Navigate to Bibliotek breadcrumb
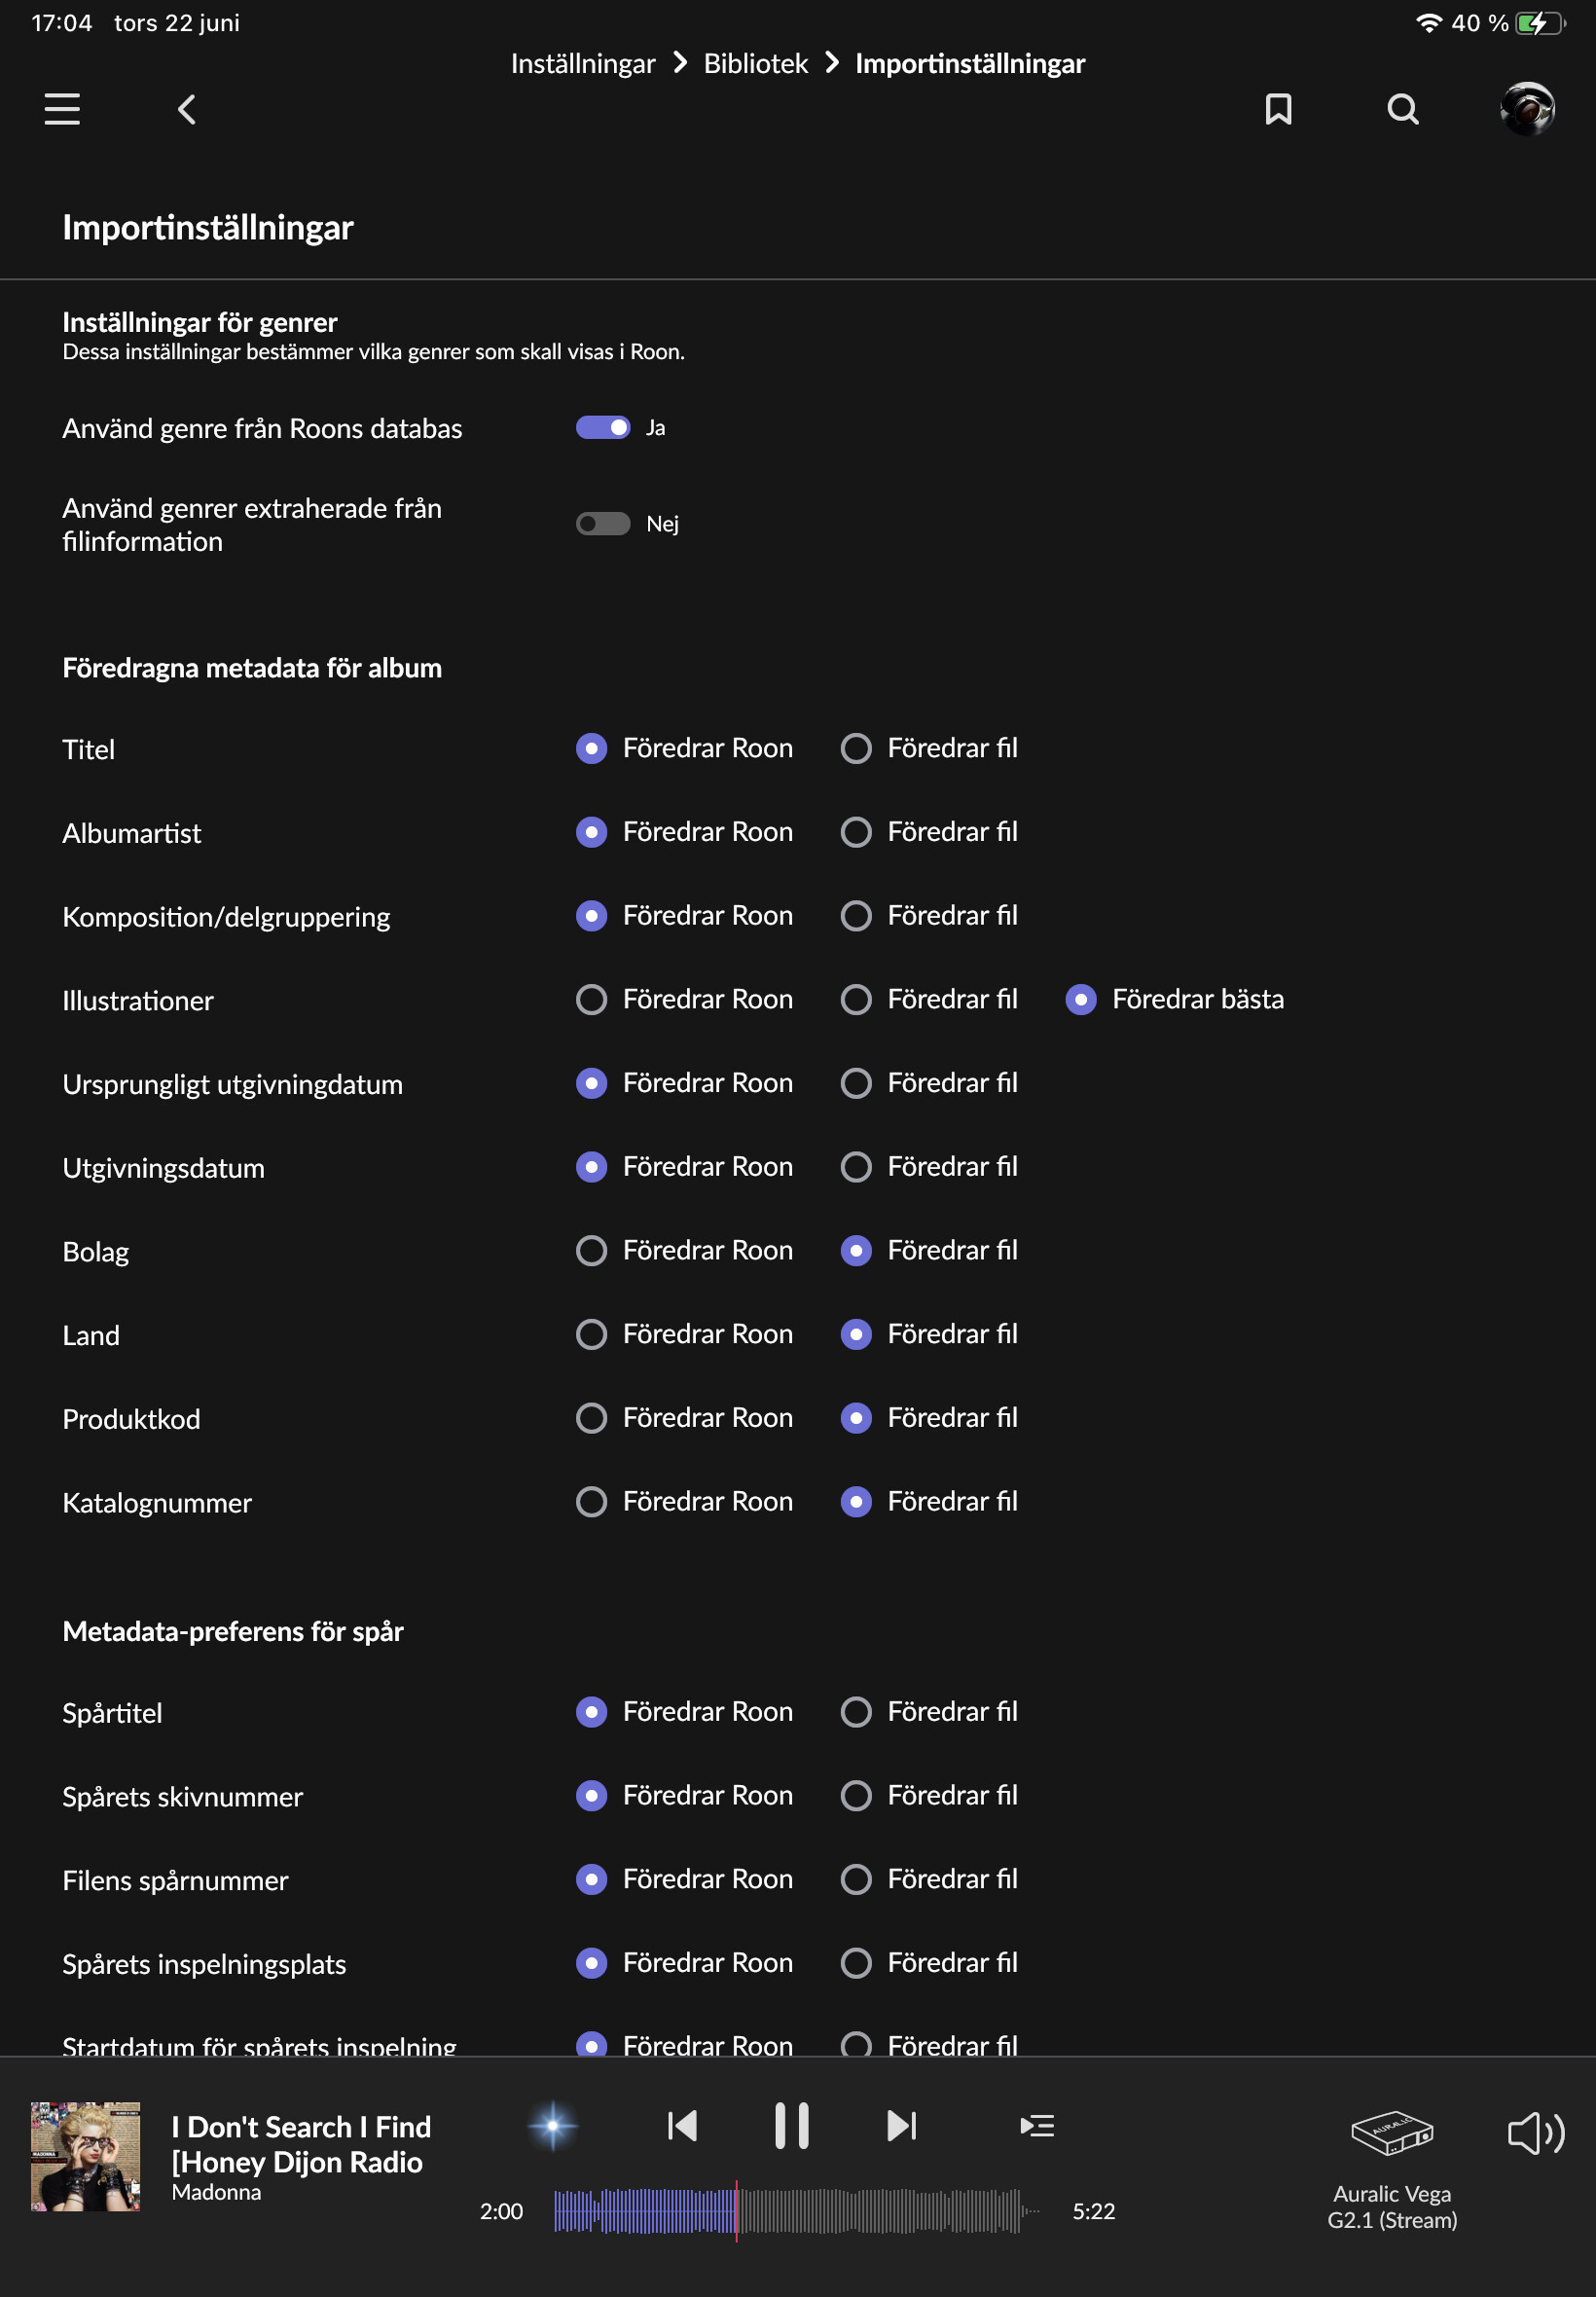Image resolution: width=1596 pixels, height=2297 pixels. tap(755, 64)
